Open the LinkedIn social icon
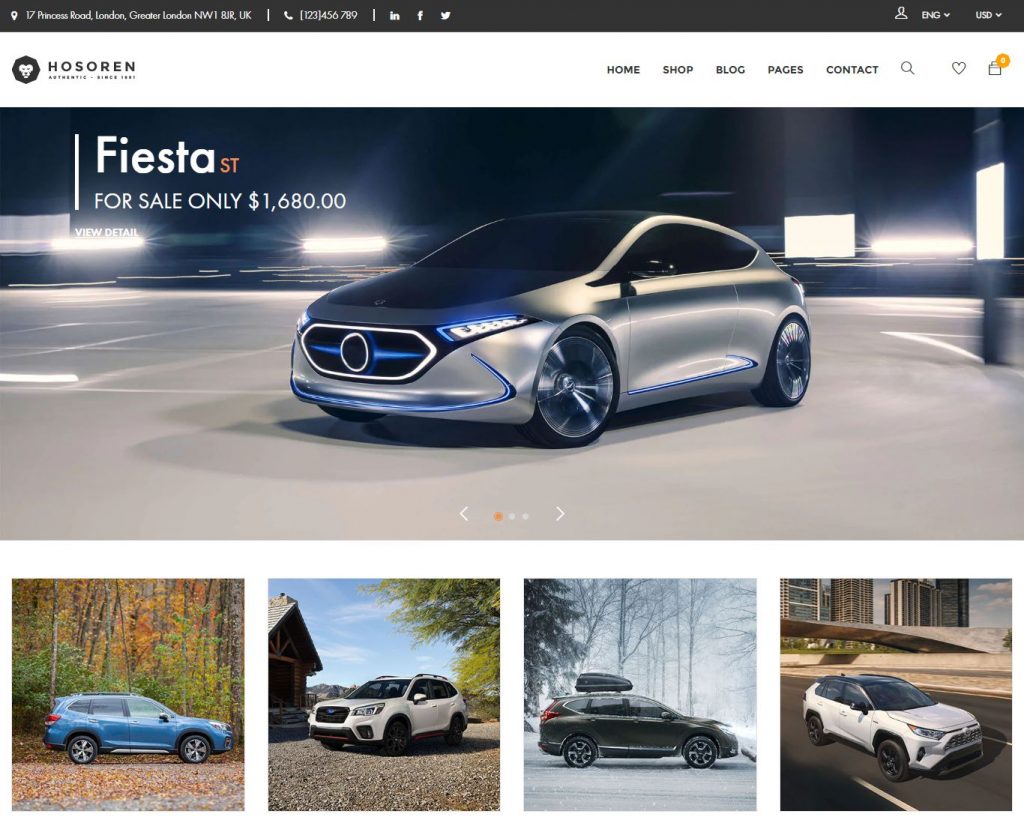 [x=394, y=15]
